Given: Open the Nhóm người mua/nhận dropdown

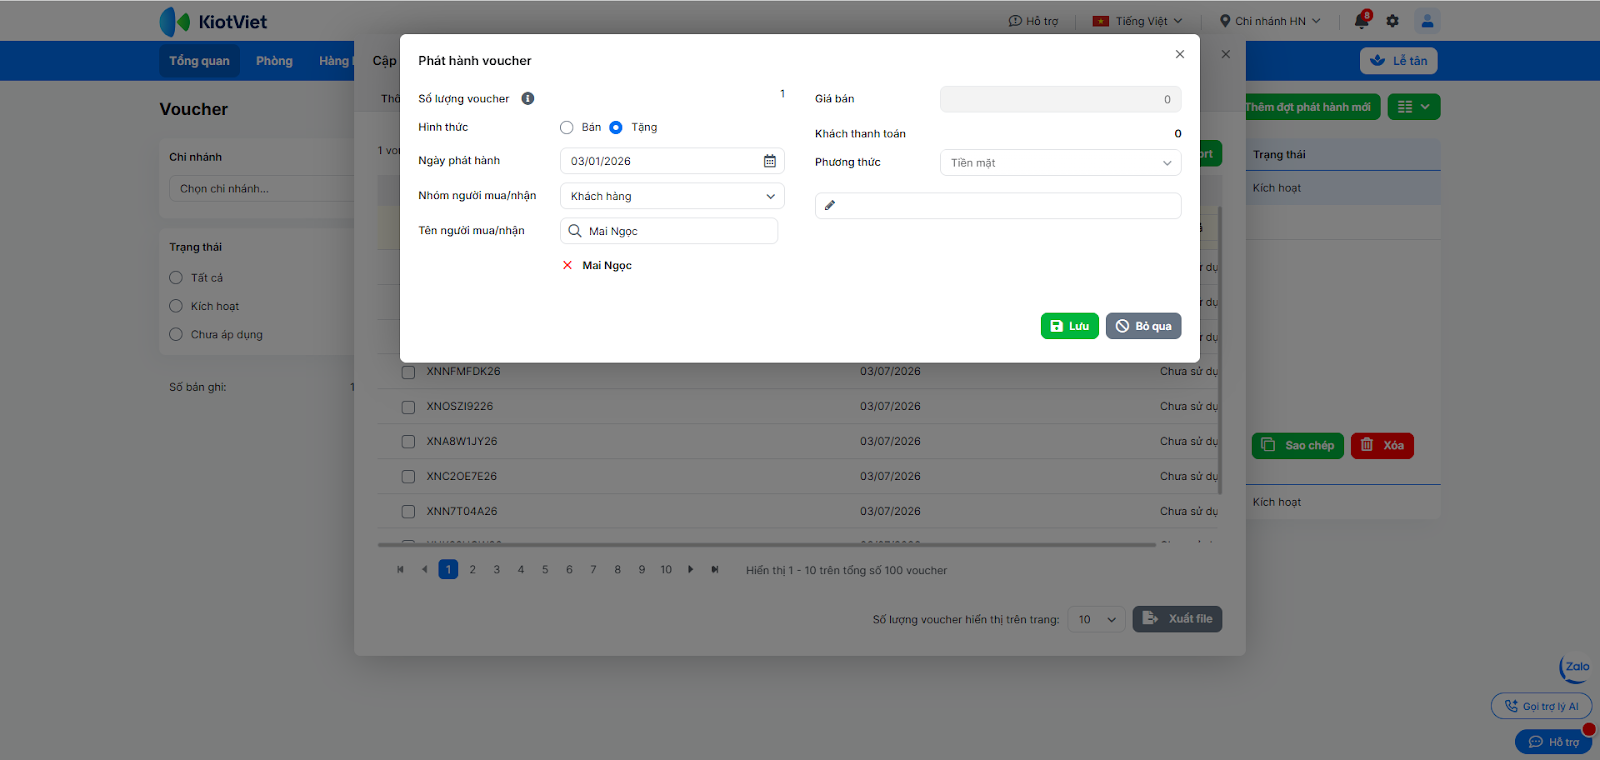Looking at the screenshot, I should pos(672,196).
